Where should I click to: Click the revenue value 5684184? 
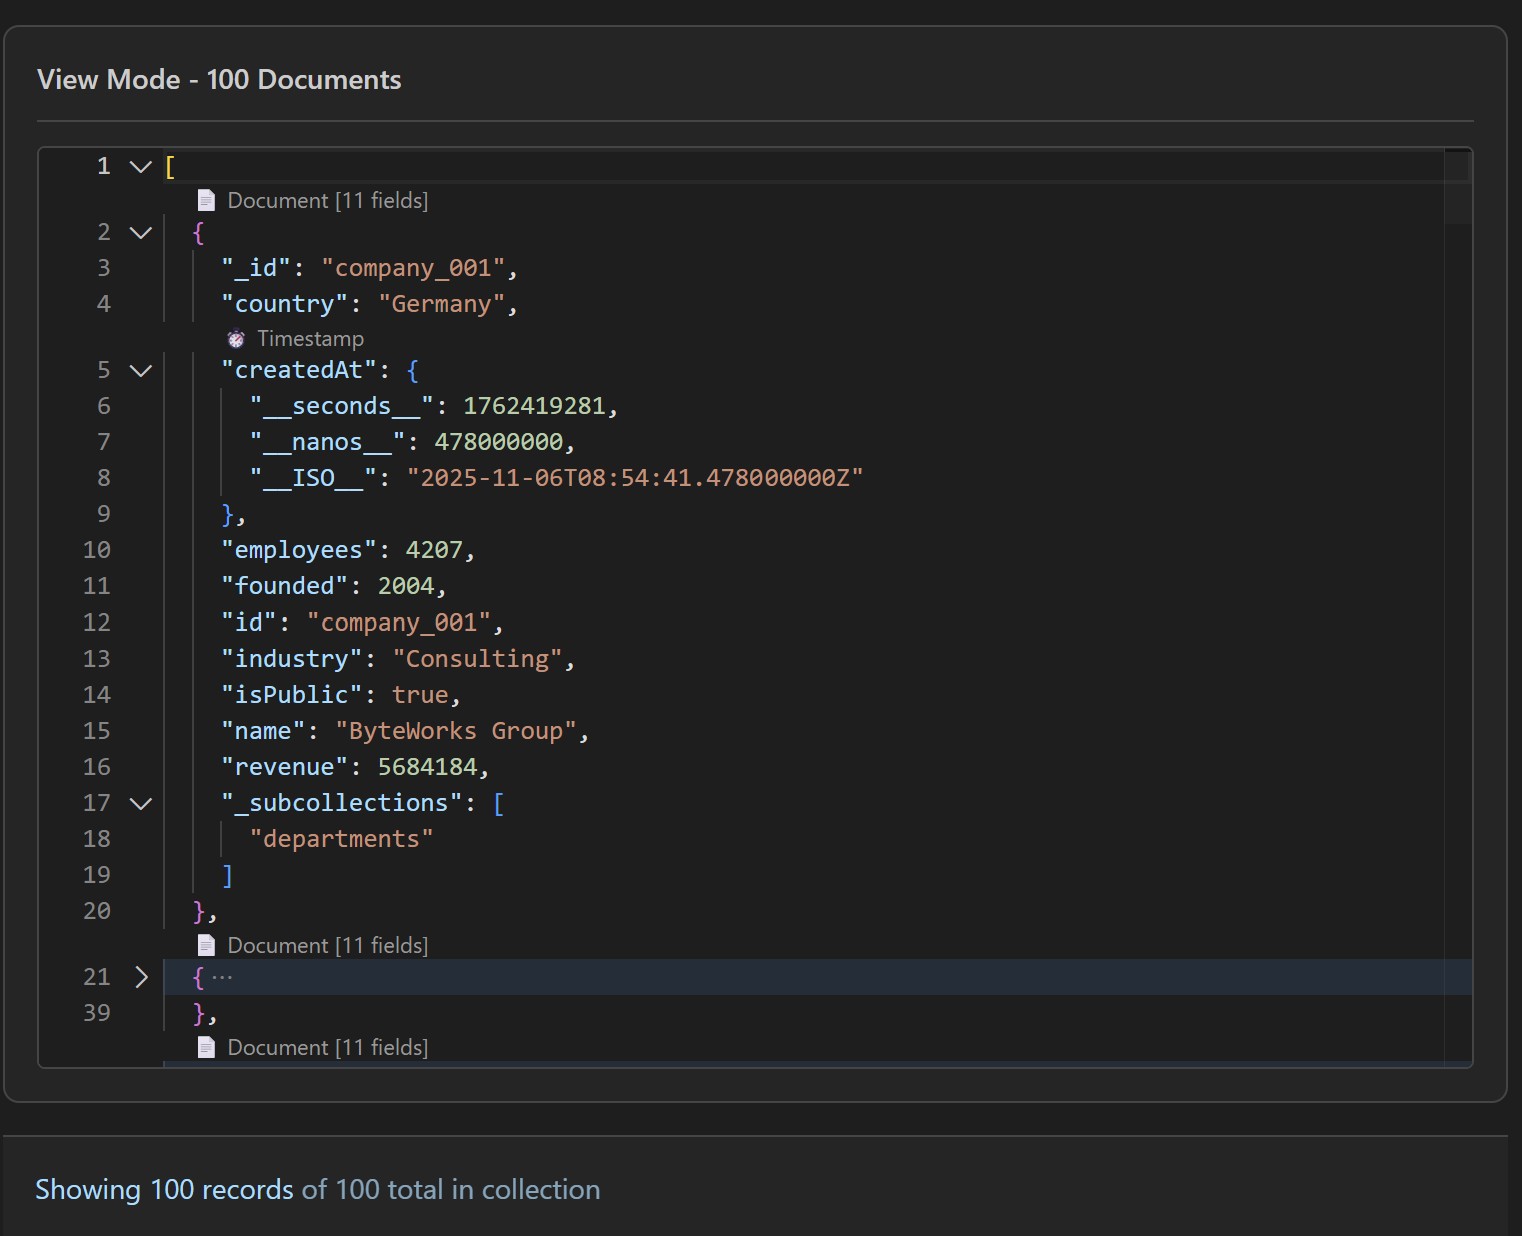431,766
